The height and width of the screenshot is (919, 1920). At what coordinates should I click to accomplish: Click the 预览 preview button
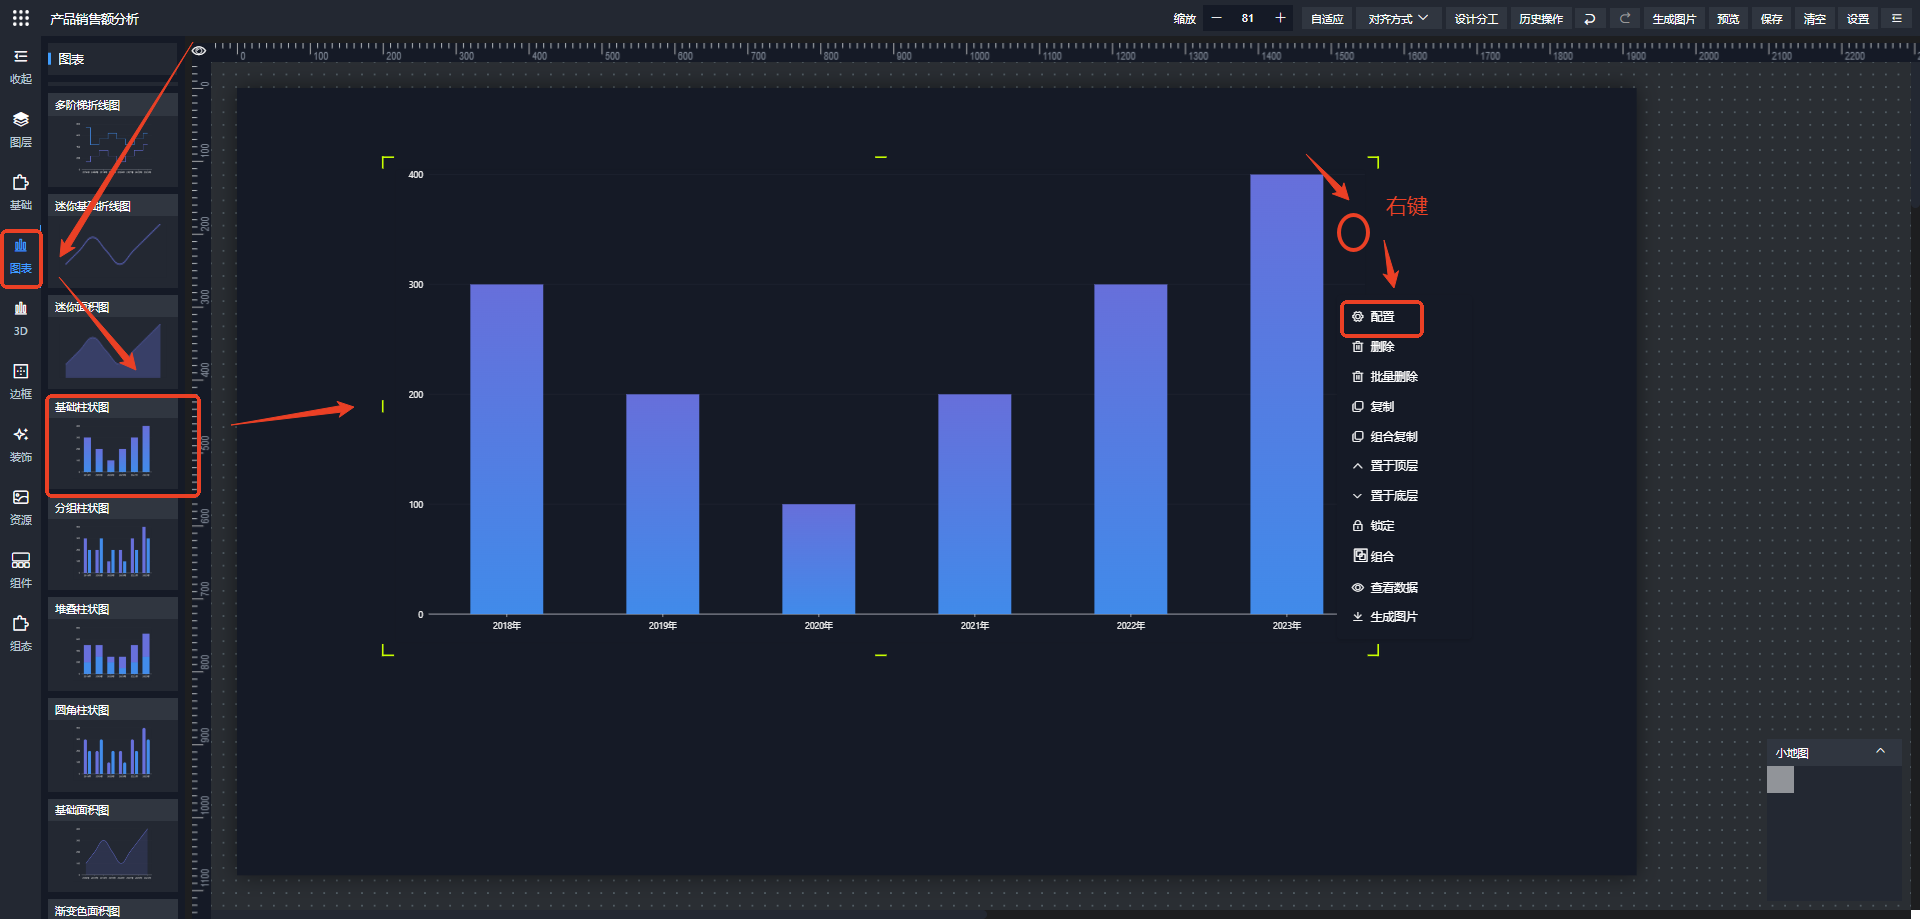1728,19
